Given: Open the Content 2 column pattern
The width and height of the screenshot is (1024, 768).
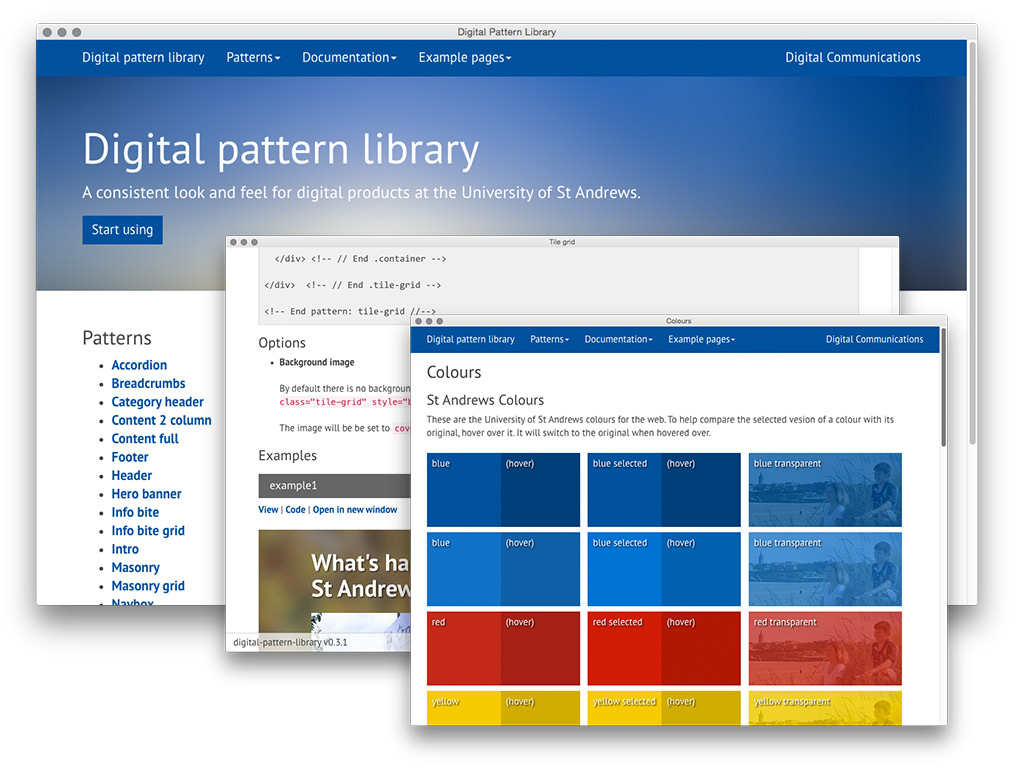Looking at the screenshot, I should click(x=161, y=420).
